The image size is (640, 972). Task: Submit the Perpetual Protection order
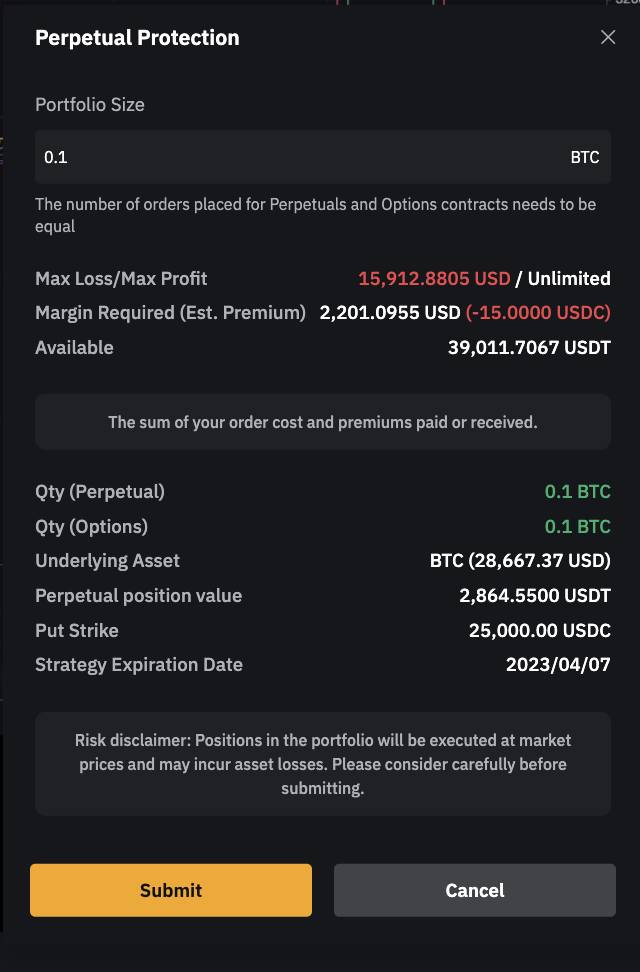click(171, 890)
